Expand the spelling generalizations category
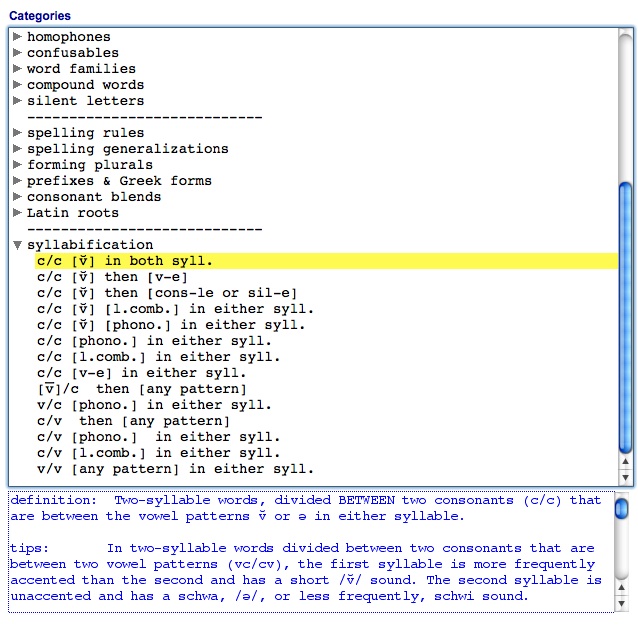This screenshot has width=638, height=625. tap(17, 149)
